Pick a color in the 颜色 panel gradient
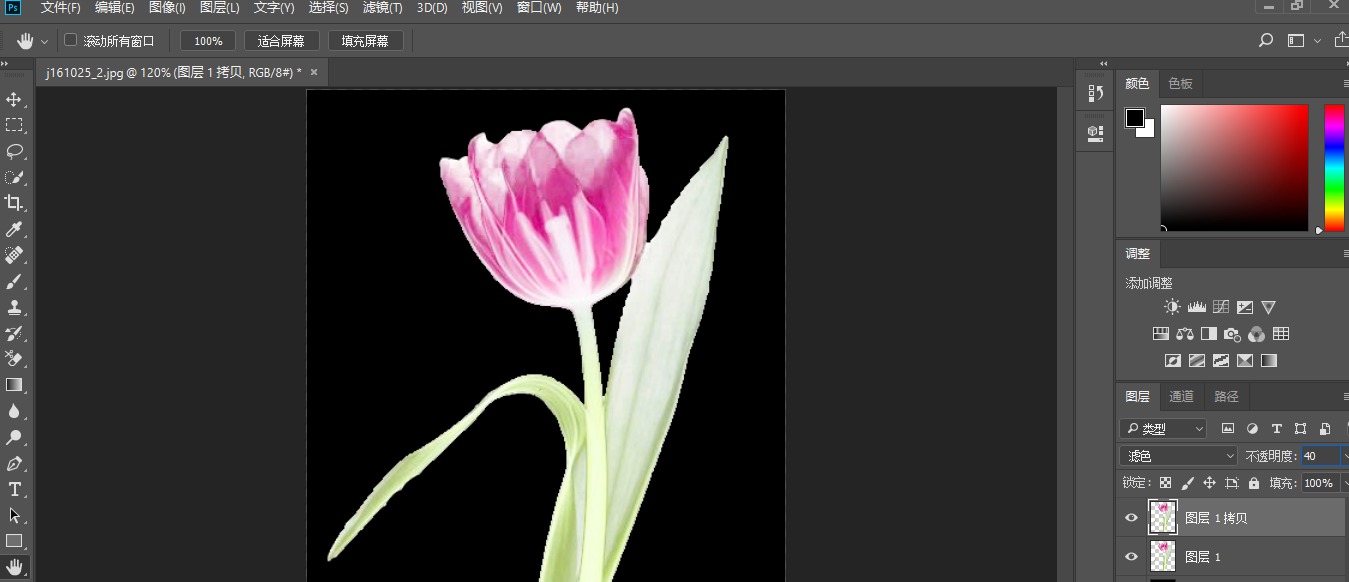This screenshot has width=1349, height=582. pos(1235,168)
